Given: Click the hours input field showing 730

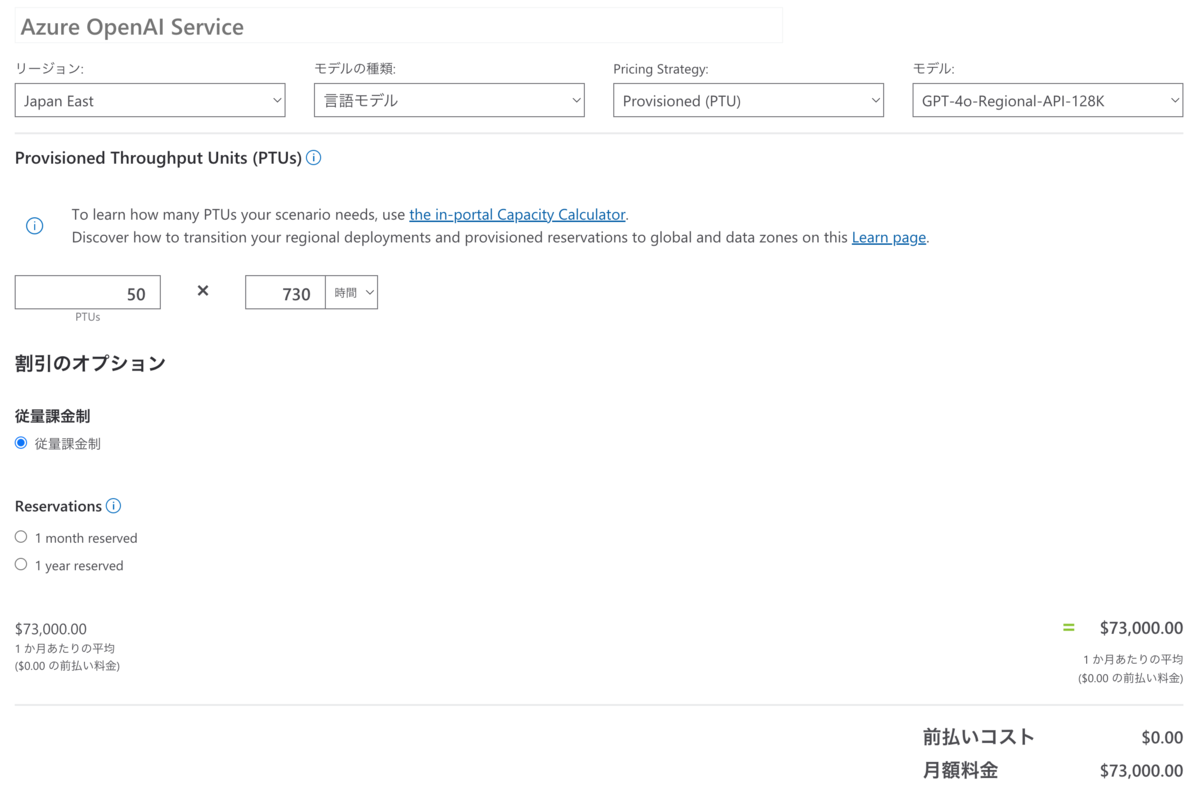Looking at the screenshot, I should pyautogui.click(x=285, y=293).
